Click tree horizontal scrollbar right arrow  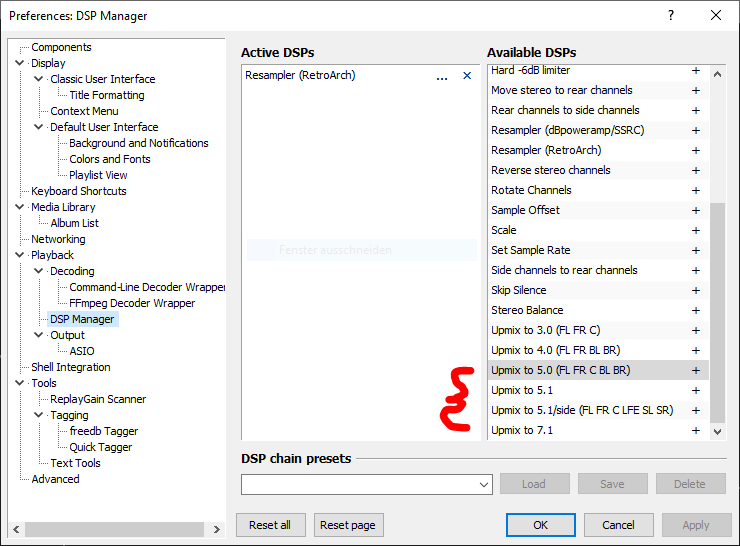(217, 529)
